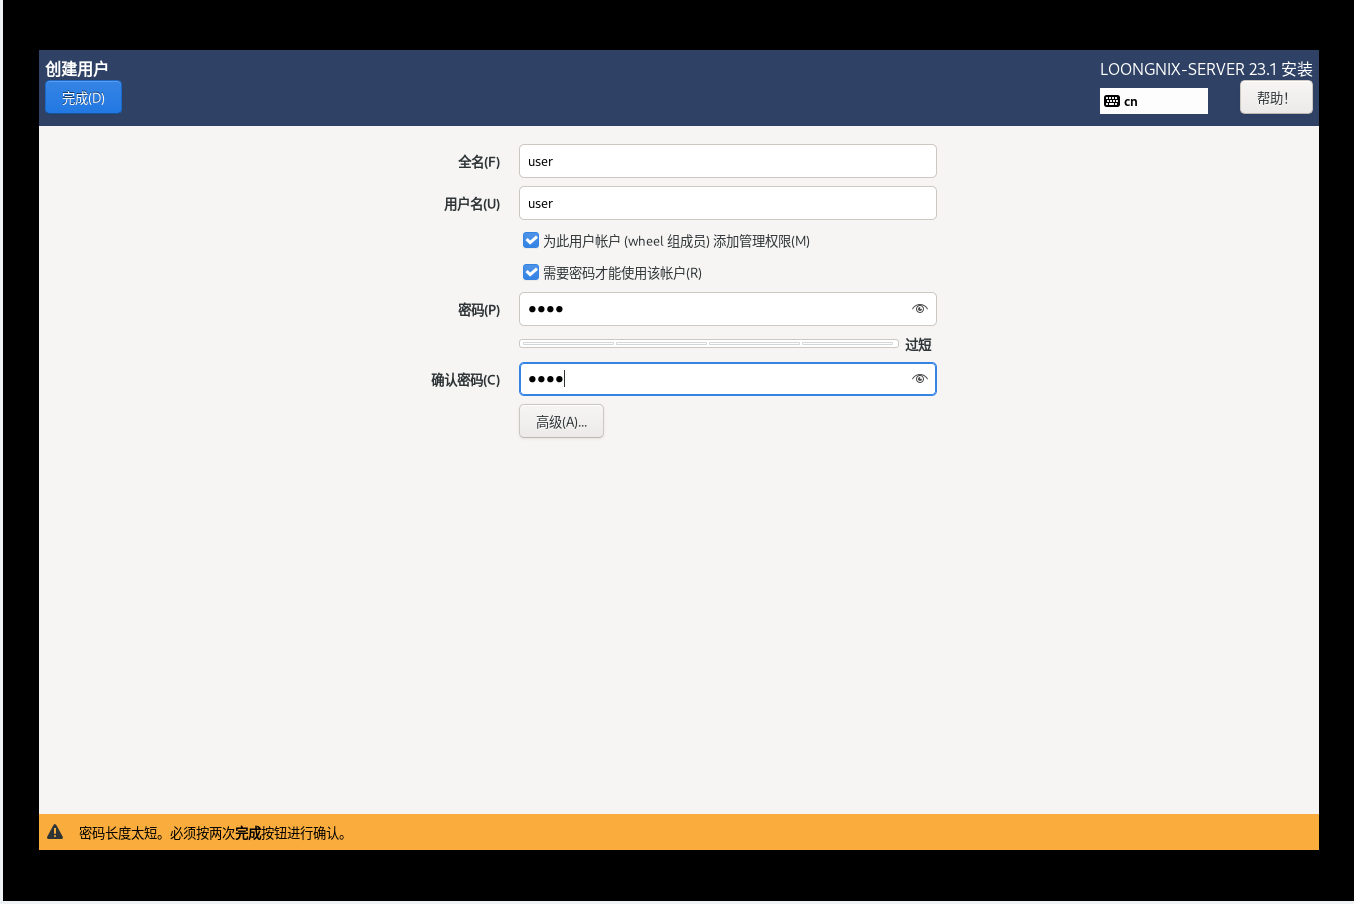Click the 确认密码(C) label
1354x904 pixels.
466,380
